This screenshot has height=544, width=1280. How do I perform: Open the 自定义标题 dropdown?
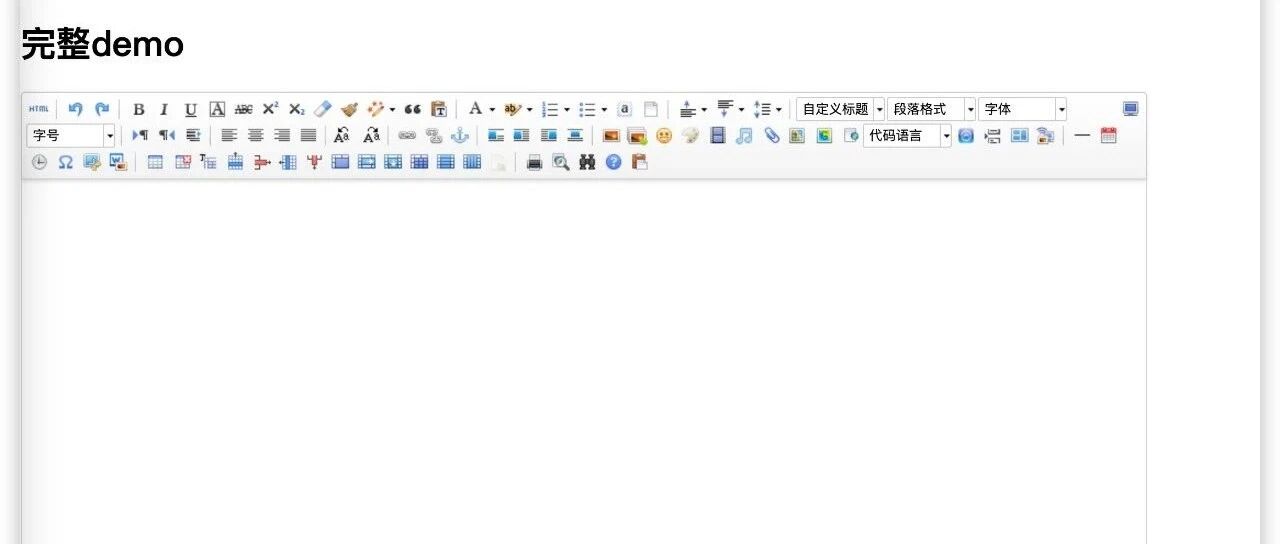[840, 109]
